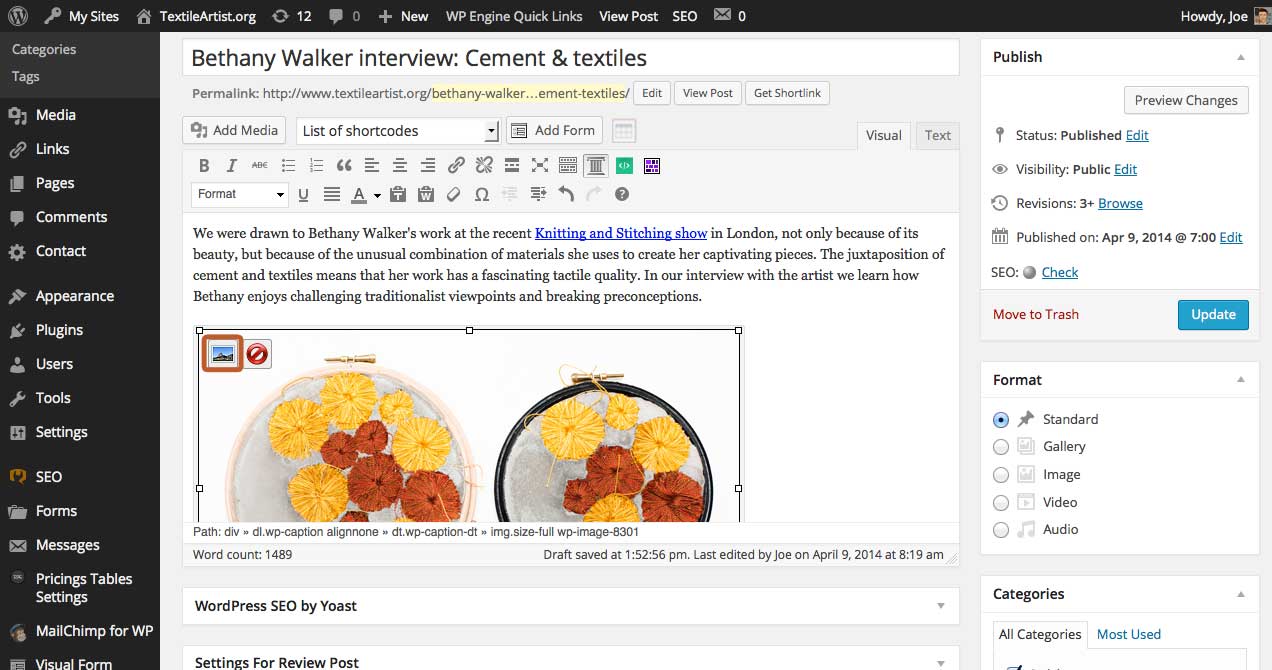The width and height of the screenshot is (1272, 670).
Task: Insert a special character (omega)
Action: coord(482,194)
